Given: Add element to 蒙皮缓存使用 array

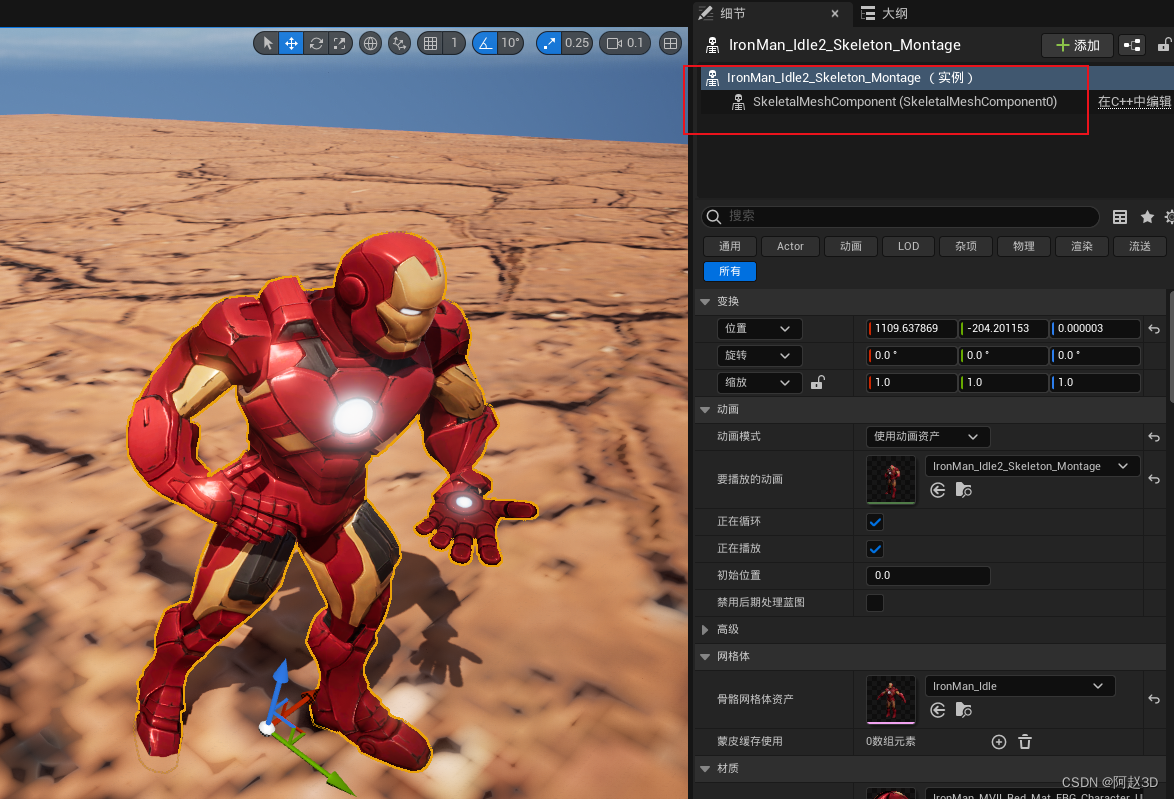Looking at the screenshot, I should point(999,742).
